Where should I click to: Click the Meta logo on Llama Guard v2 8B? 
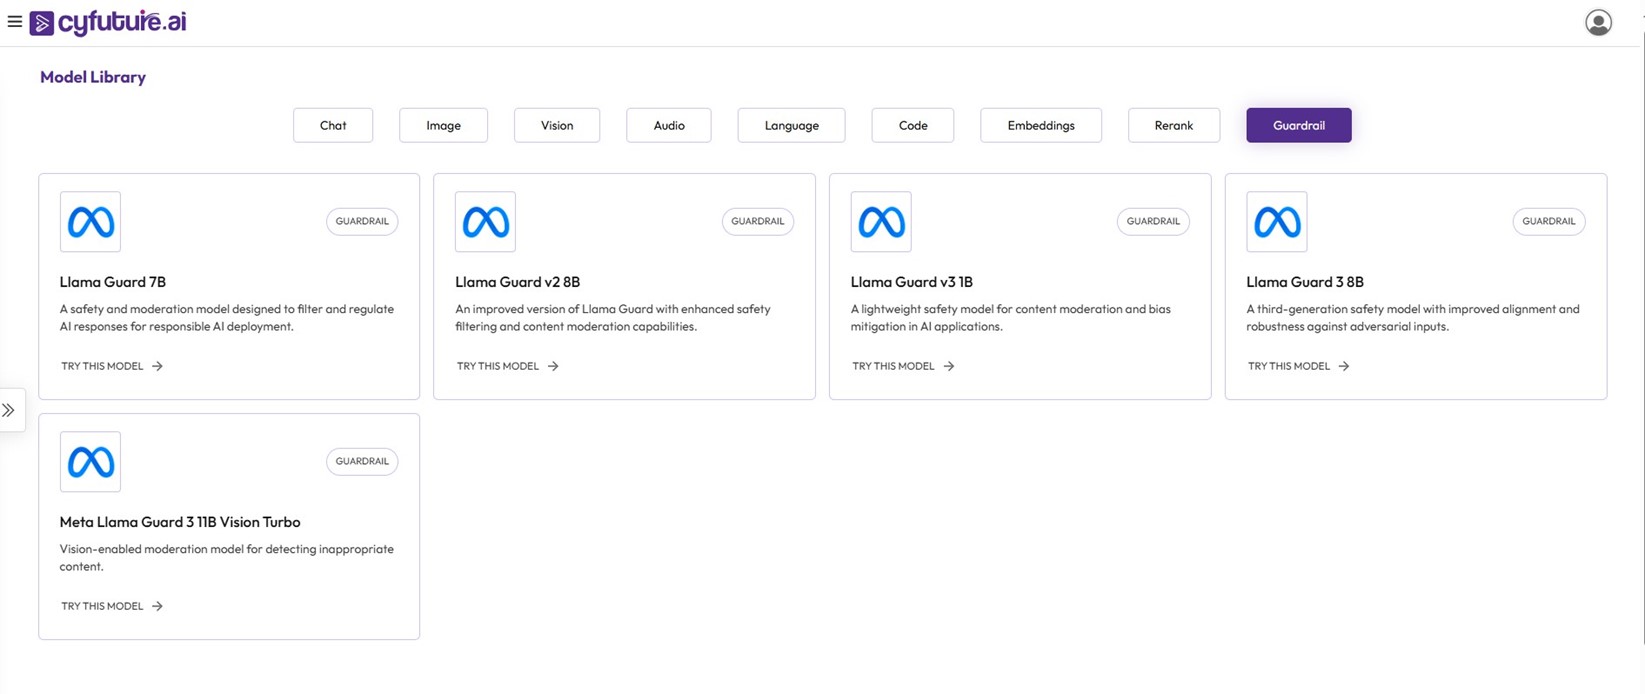click(485, 222)
